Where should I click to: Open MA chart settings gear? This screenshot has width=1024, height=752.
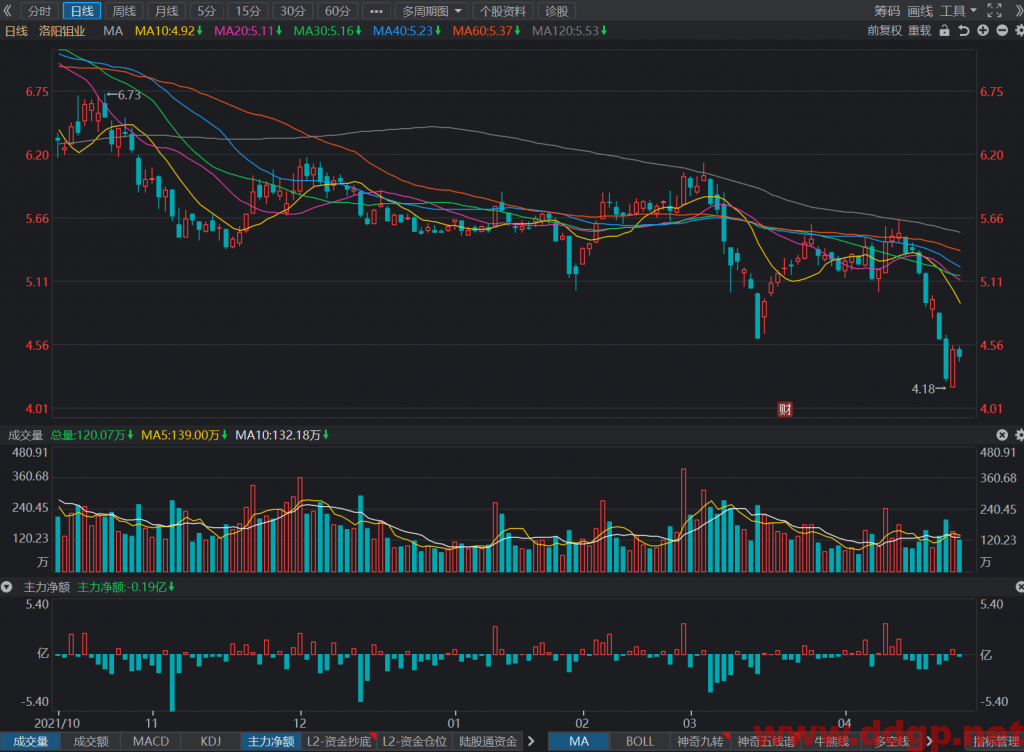[x=1019, y=31]
